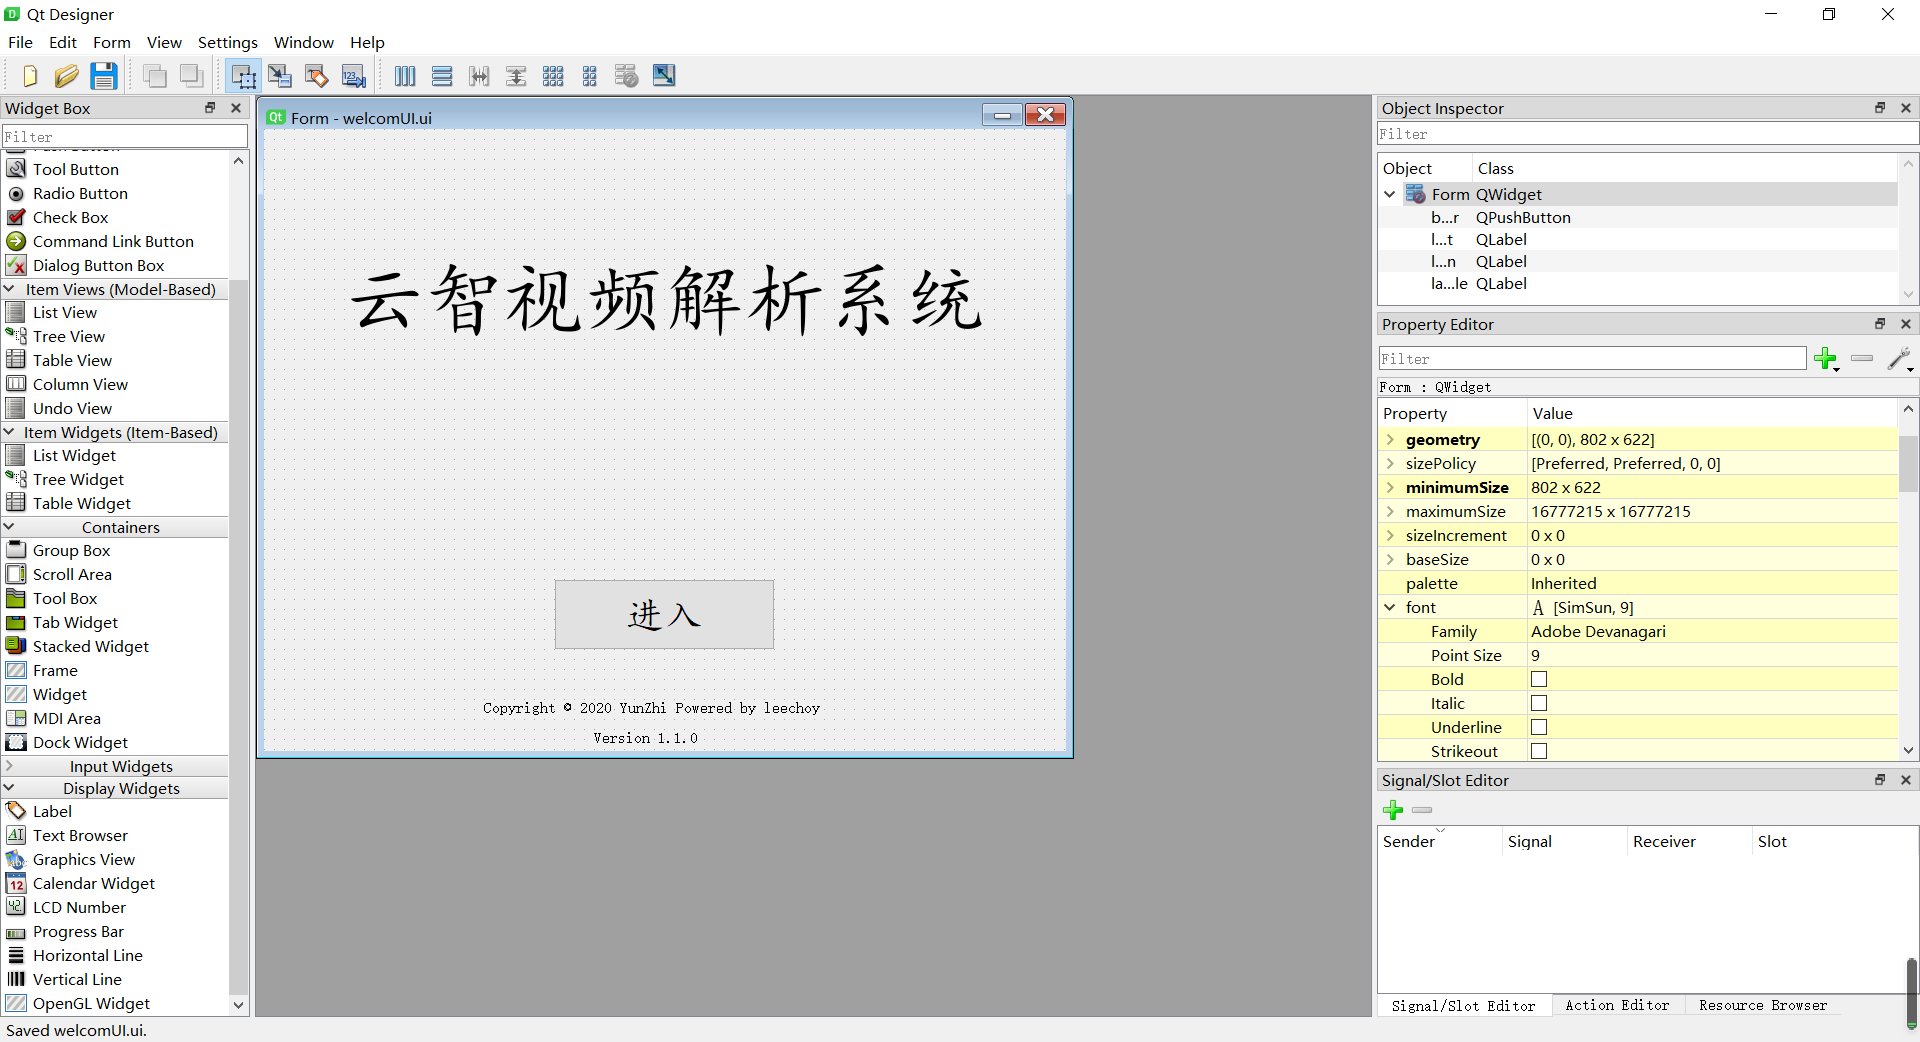Select the Edit Signals/Slots mode icon
This screenshot has width=1920, height=1042.
pos(280,76)
